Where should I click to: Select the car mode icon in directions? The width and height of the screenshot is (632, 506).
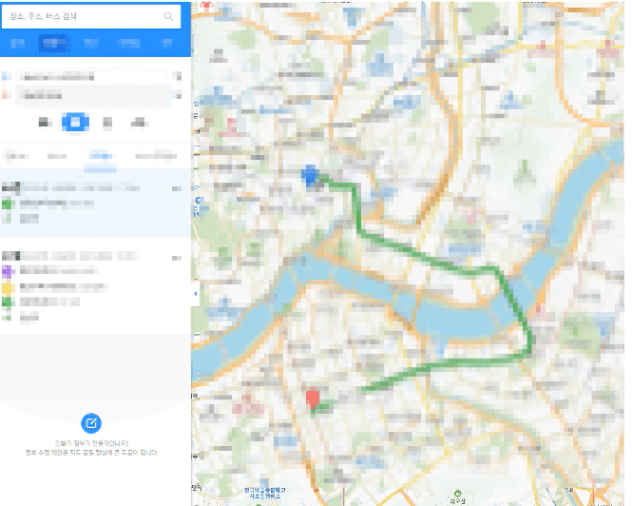(45, 122)
